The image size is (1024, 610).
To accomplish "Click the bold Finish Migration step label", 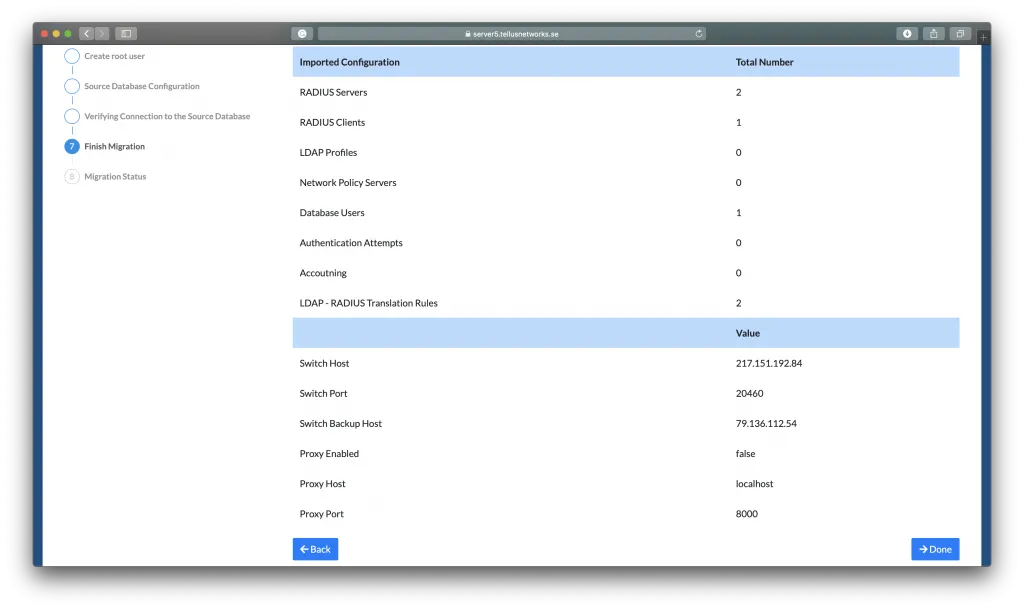I will [114, 146].
